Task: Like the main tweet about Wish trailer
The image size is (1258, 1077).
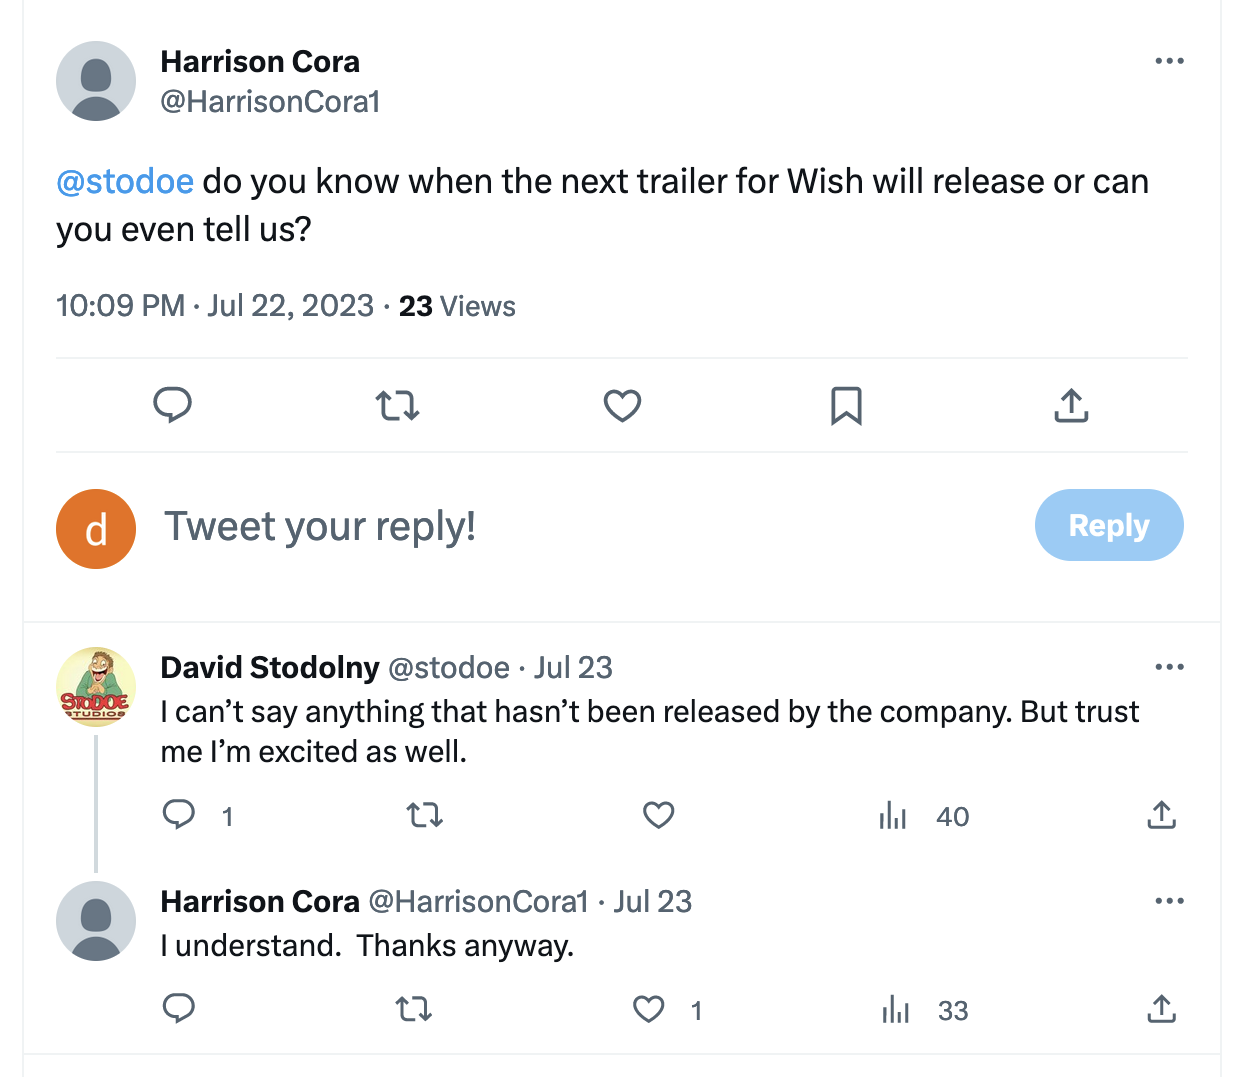Action: tap(622, 405)
